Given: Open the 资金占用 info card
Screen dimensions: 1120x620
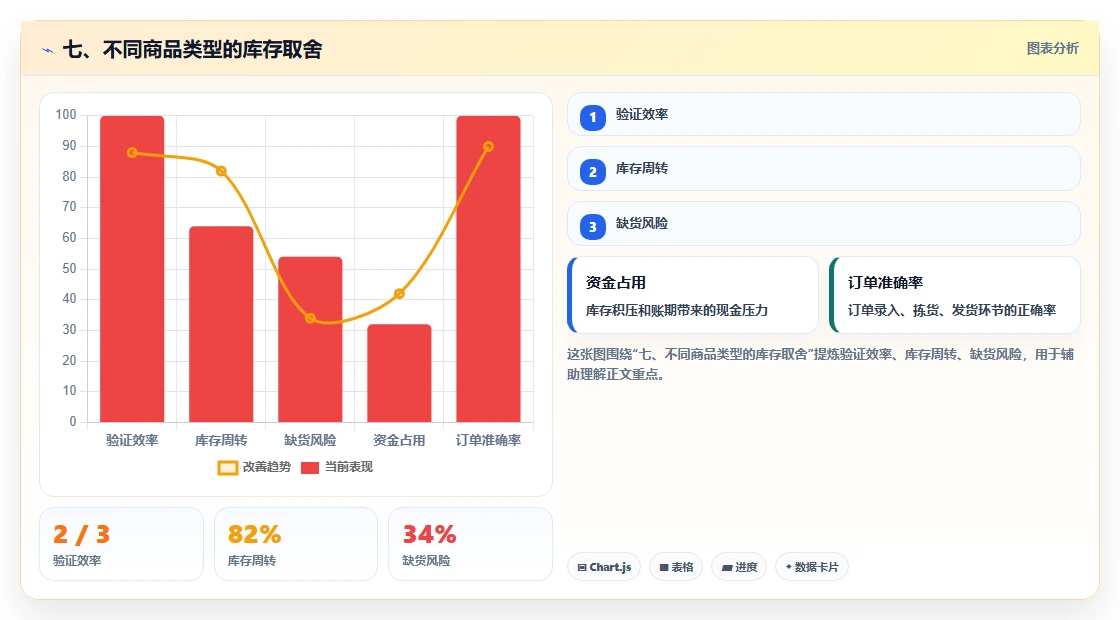Looking at the screenshot, I should click(692, 295).
